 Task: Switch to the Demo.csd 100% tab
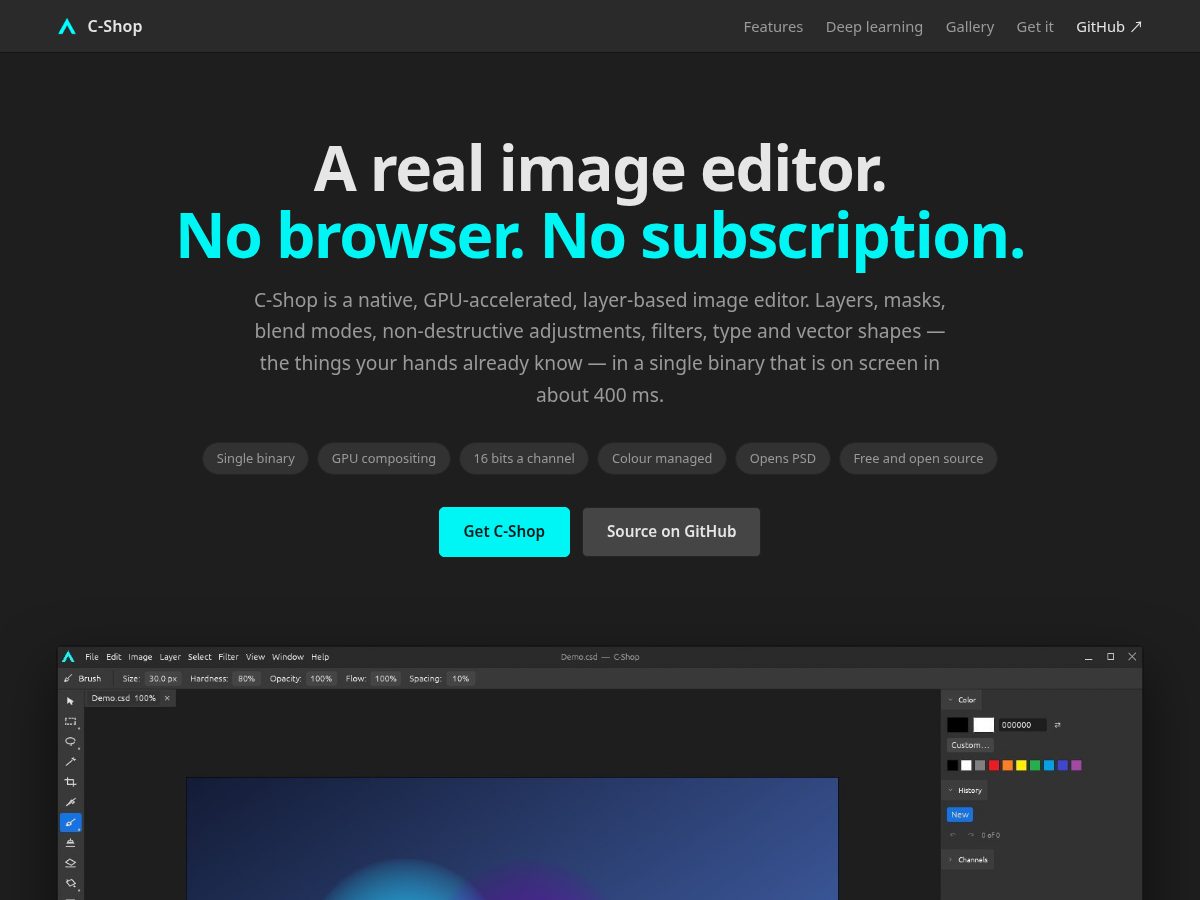click(123, 698)
